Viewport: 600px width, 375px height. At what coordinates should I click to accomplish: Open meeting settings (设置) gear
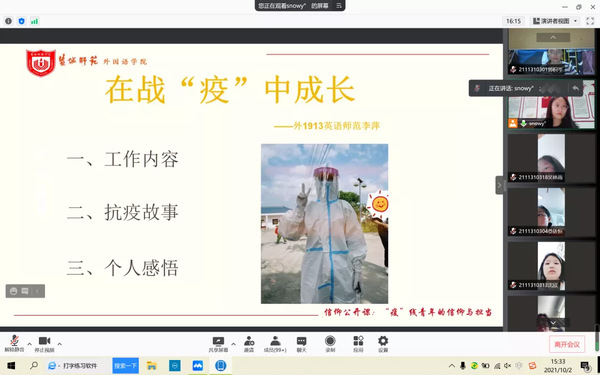coord(383,344)
